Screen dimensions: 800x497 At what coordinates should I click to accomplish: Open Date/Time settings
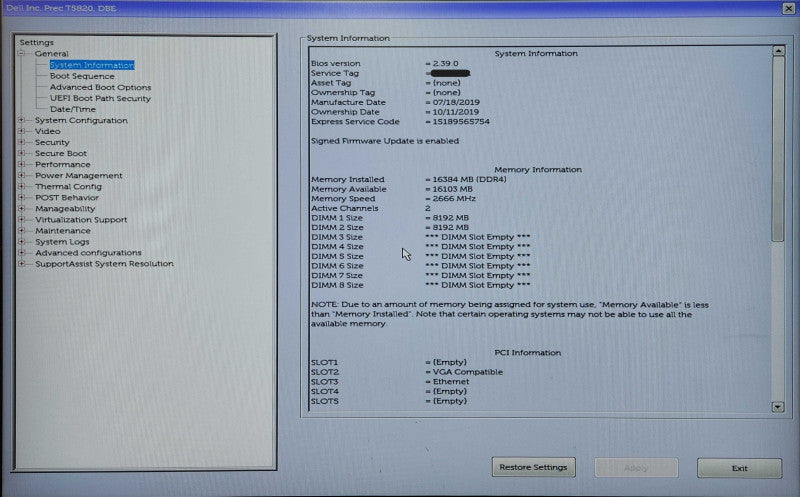[72, 109]
